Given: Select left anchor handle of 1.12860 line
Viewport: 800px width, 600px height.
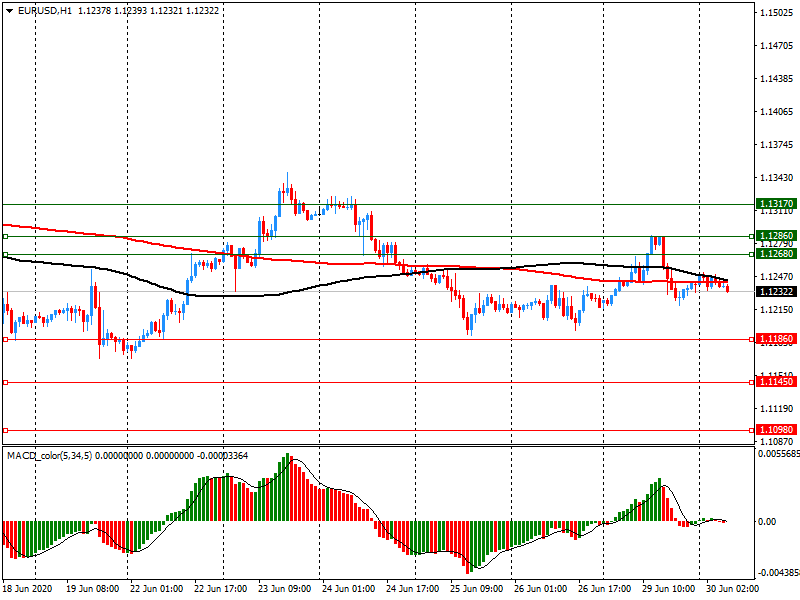Looking at the screenshot, I should coord(6,237).
